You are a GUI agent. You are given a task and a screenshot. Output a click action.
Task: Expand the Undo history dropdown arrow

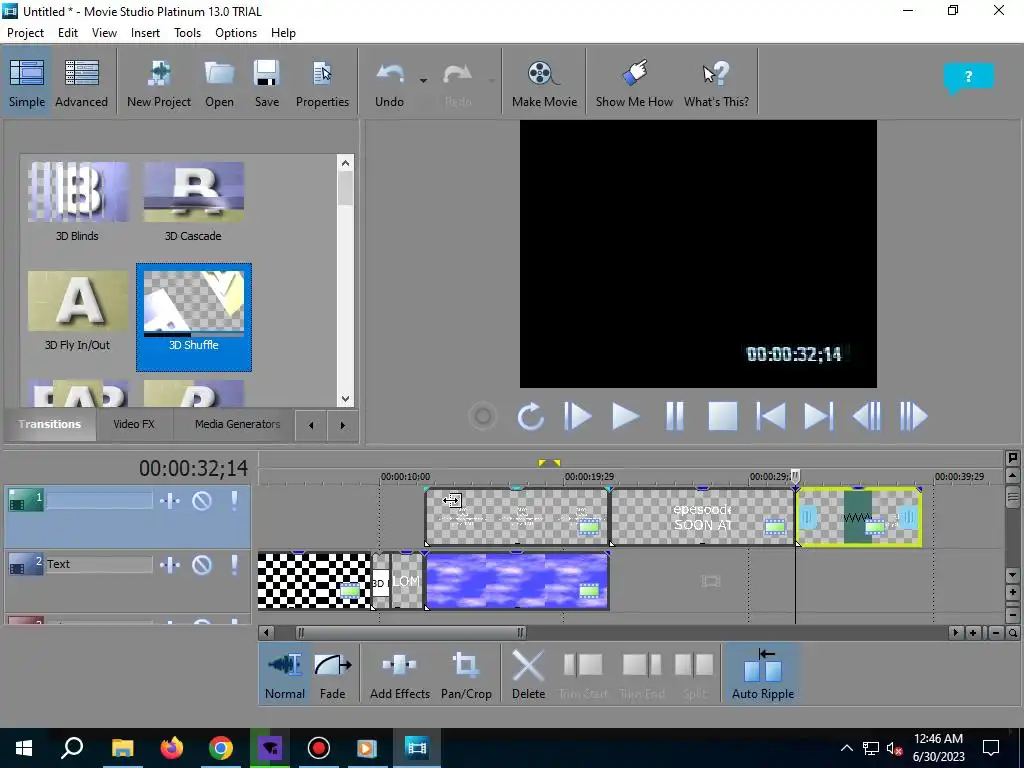[423, 80]
